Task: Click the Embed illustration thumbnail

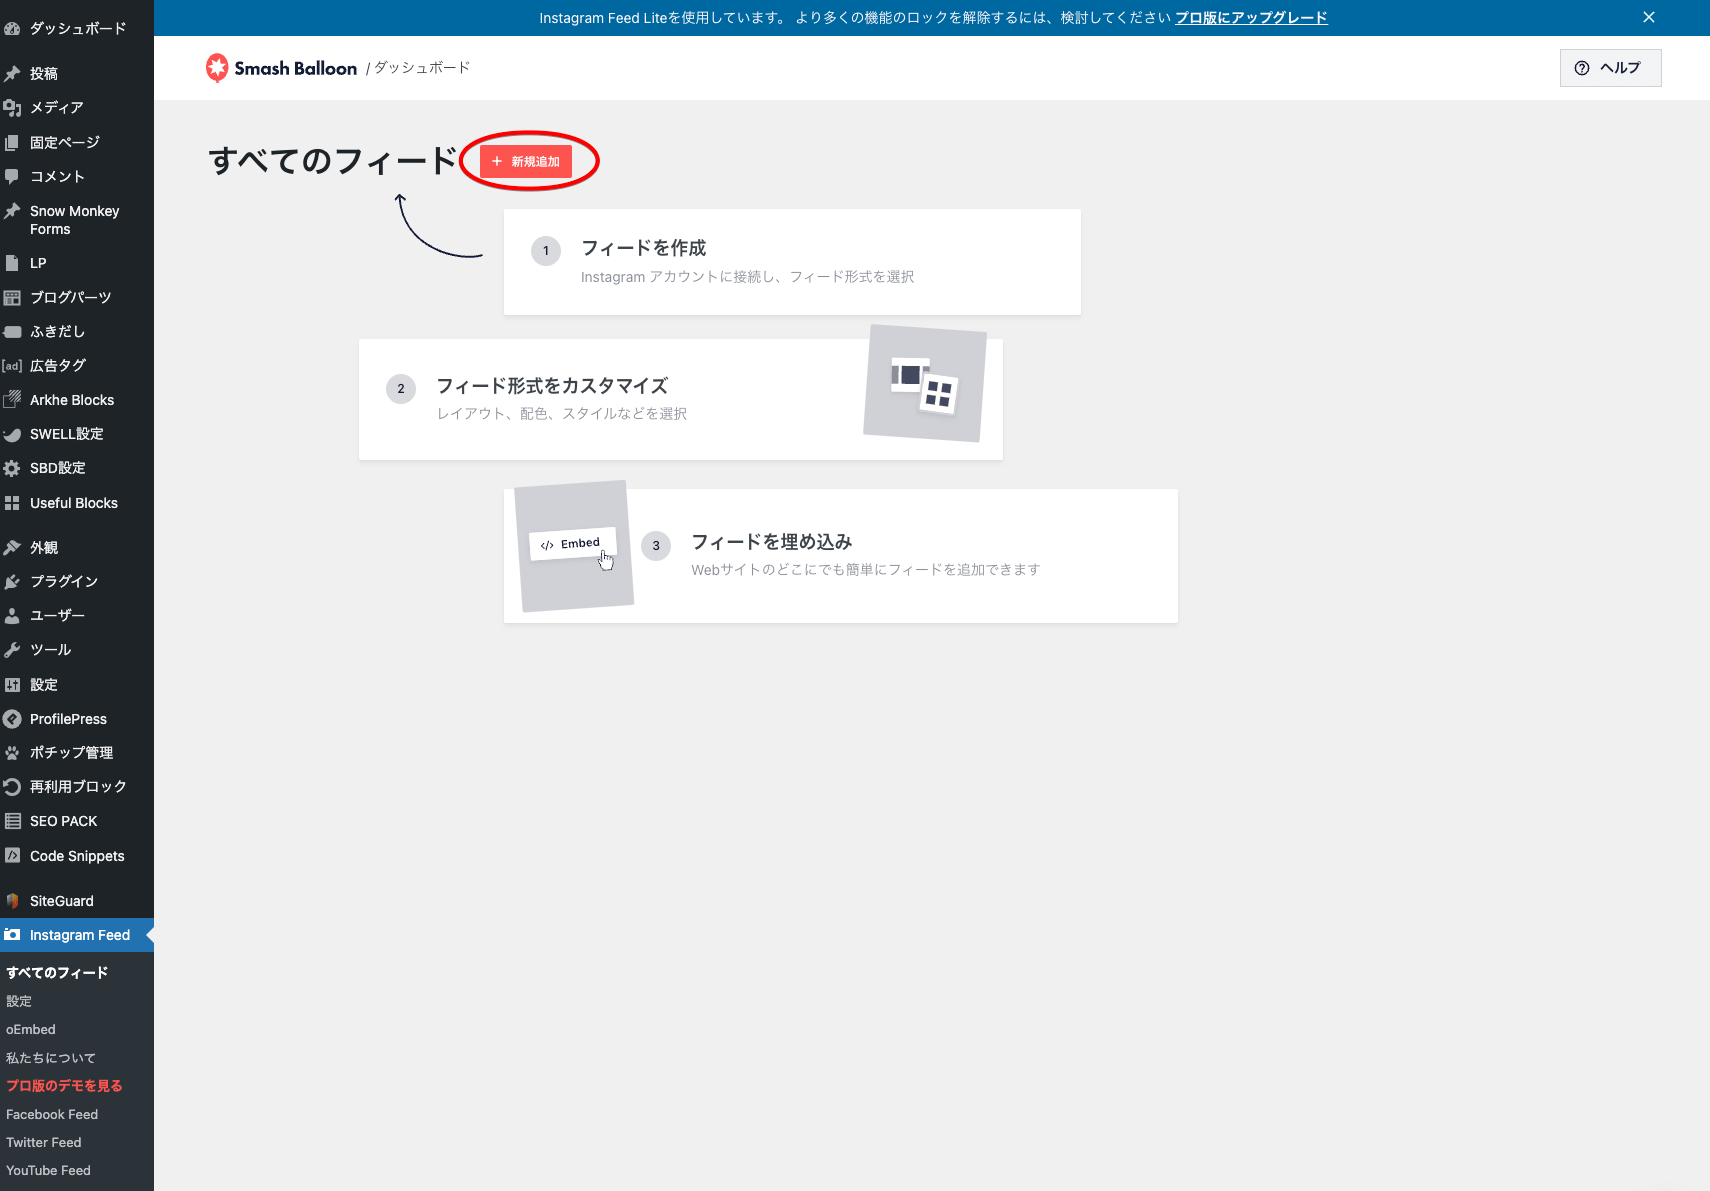Action: pyautogui.click(x=574, y=546)
